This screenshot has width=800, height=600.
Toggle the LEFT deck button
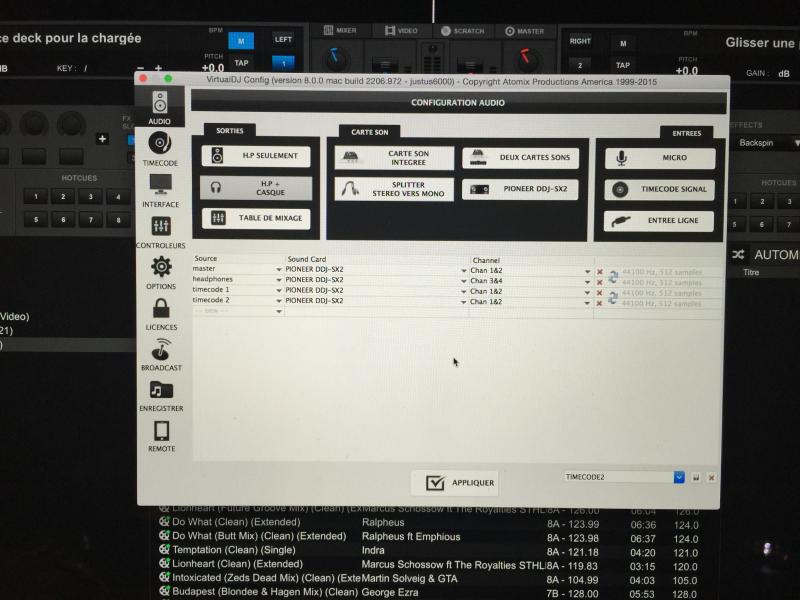[283, 39]
